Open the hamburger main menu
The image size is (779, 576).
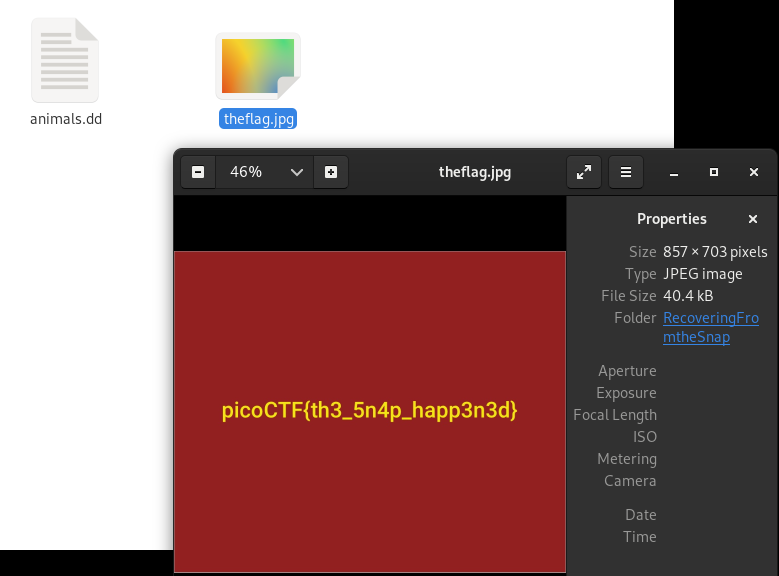click(x=626, y=172)
